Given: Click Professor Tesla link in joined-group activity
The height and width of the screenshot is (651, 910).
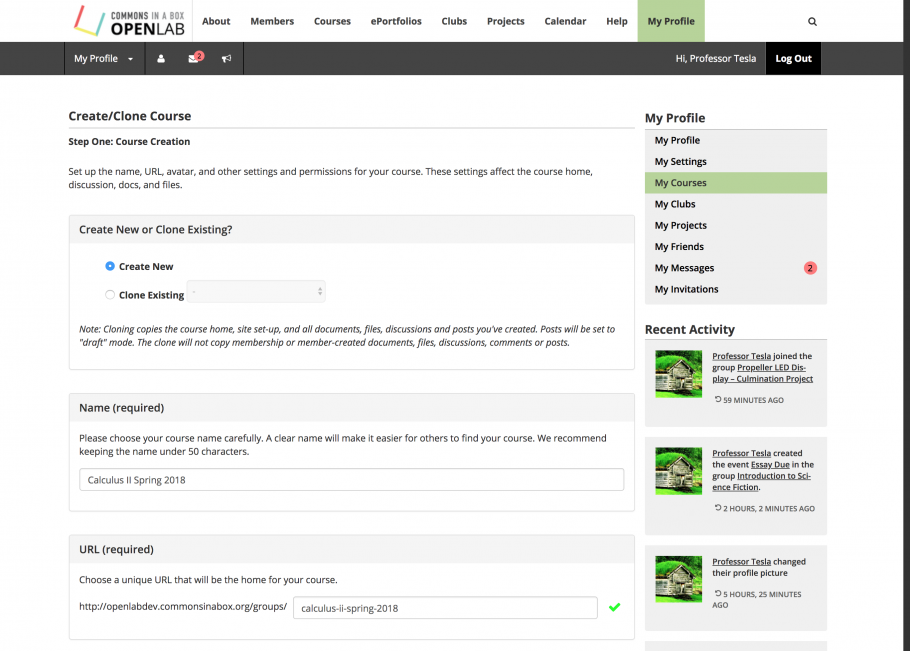Looking at the screenshot, I should 741,356.
